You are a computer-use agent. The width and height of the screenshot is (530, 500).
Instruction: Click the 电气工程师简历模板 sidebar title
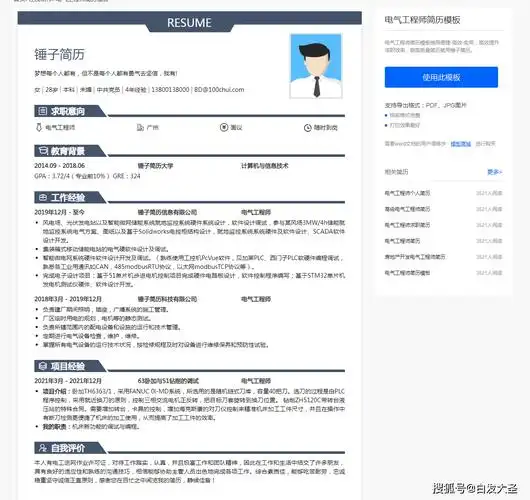tap(423, 20)
